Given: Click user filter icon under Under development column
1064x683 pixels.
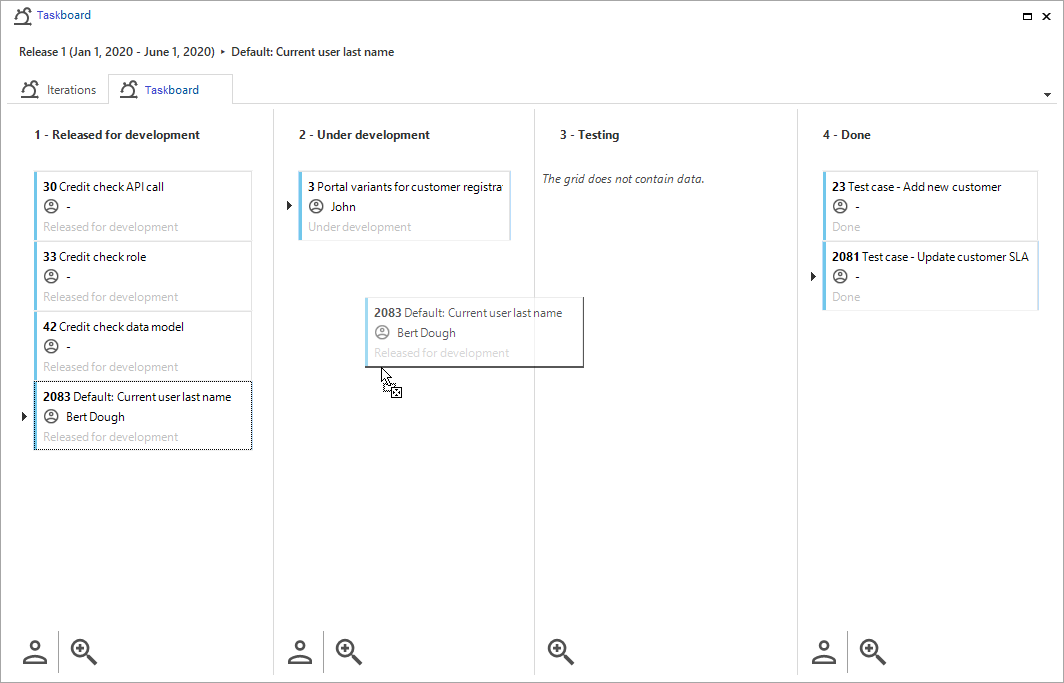Looking at the screenshot, I should click(300, 652).
